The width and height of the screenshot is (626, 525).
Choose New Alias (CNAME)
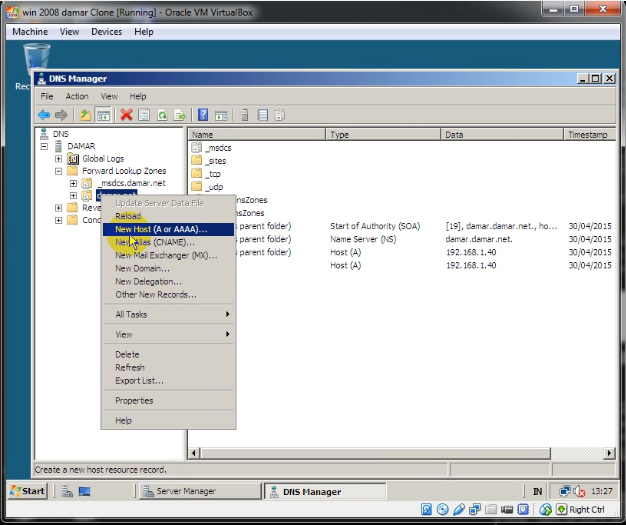[168, 242]
